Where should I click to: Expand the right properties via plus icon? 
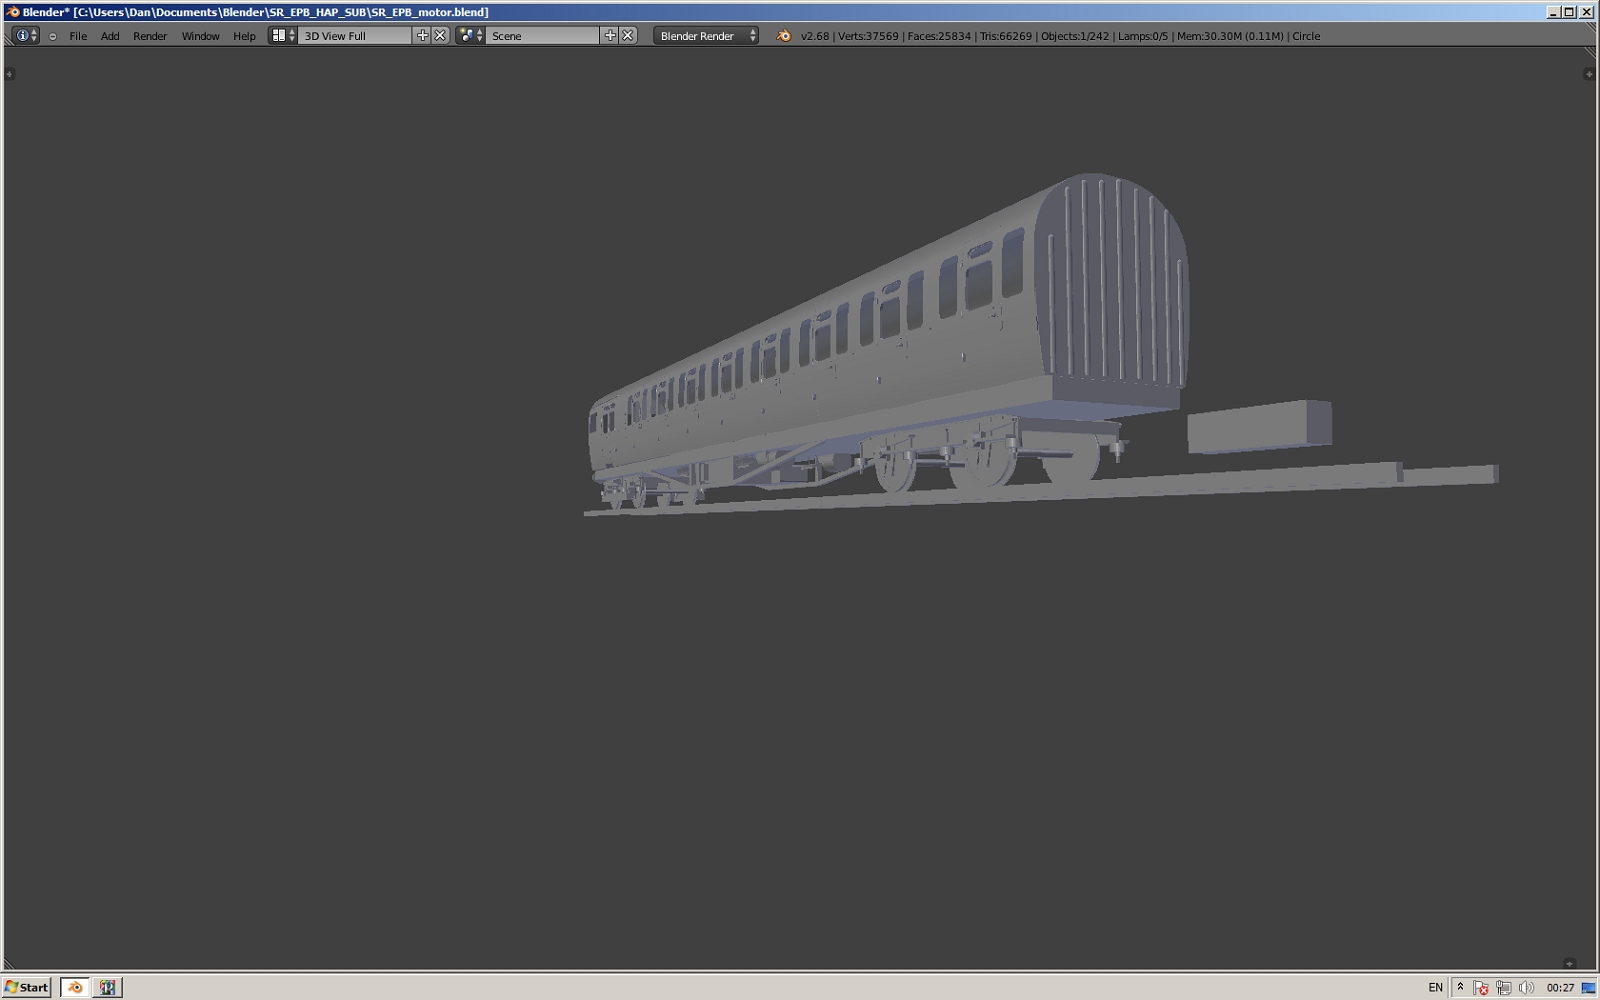pos(1589,74)
